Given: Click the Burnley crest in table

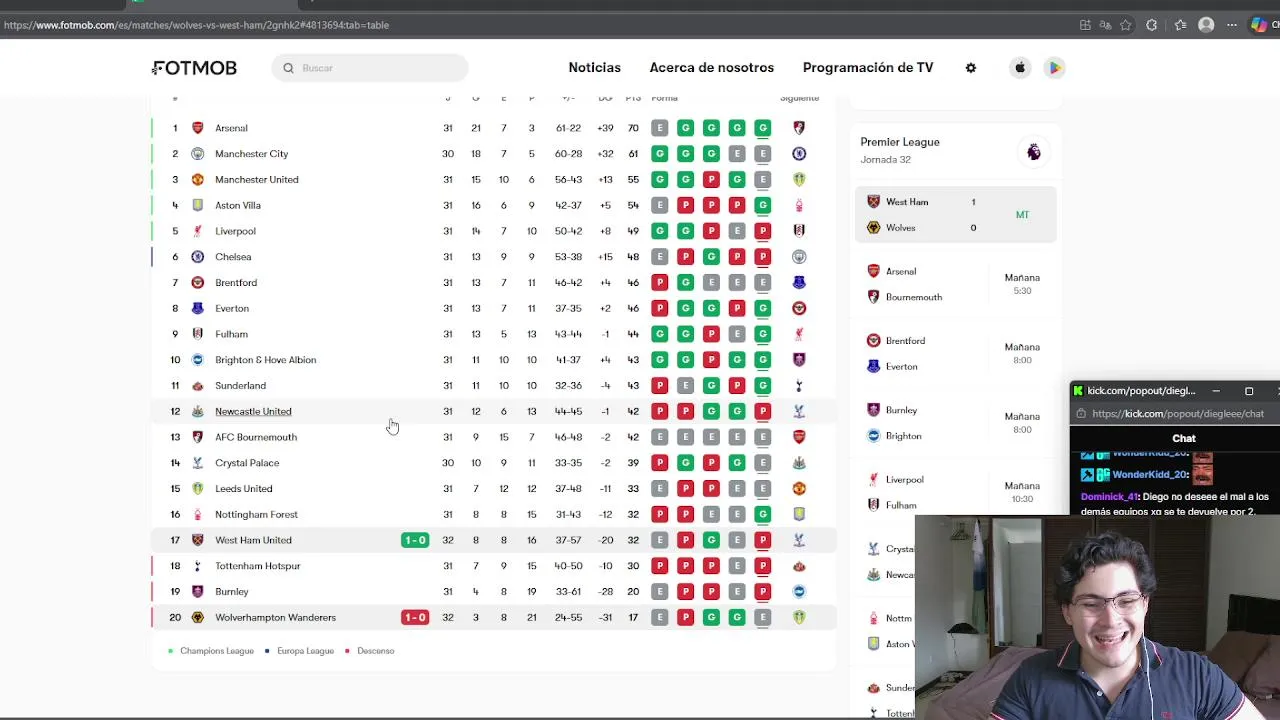Looking at the screenshot, I should pyautogui.click(x=197, y=592).
